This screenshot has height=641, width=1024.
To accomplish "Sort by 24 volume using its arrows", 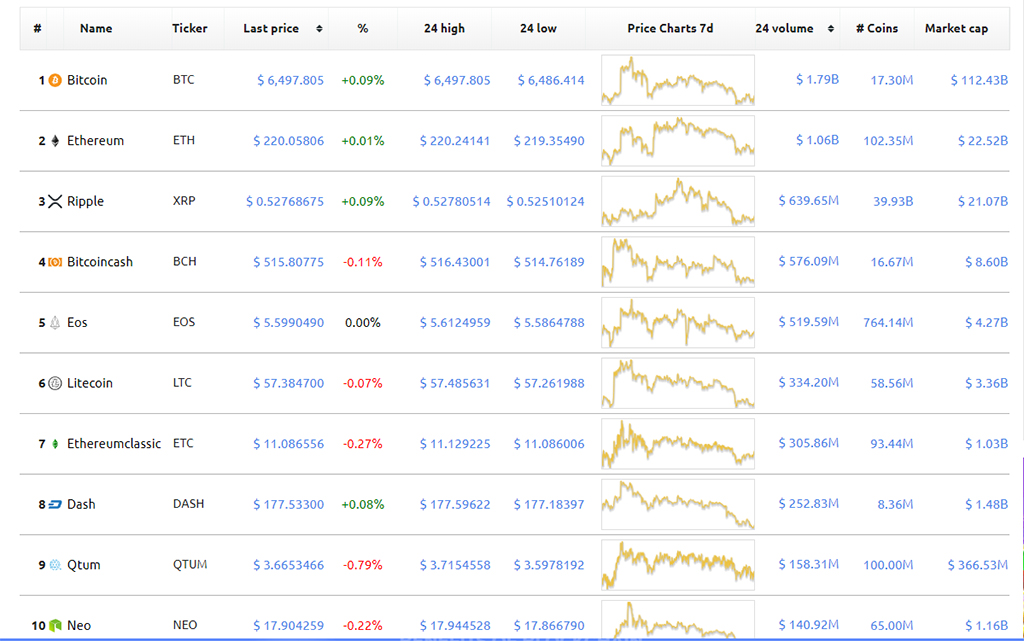I will tap(831, 29).
